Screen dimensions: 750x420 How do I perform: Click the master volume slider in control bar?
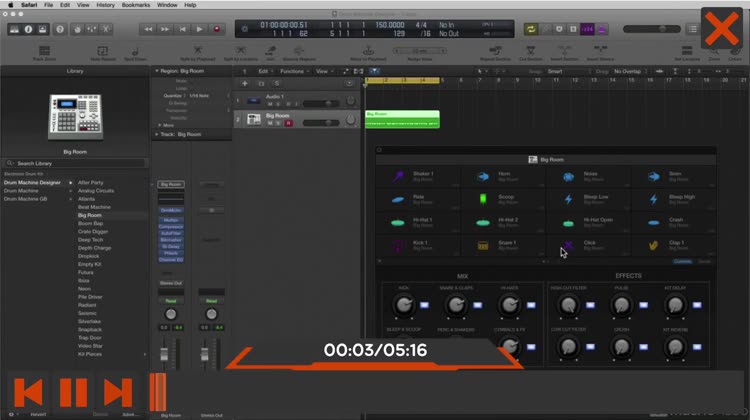[651, 29]
